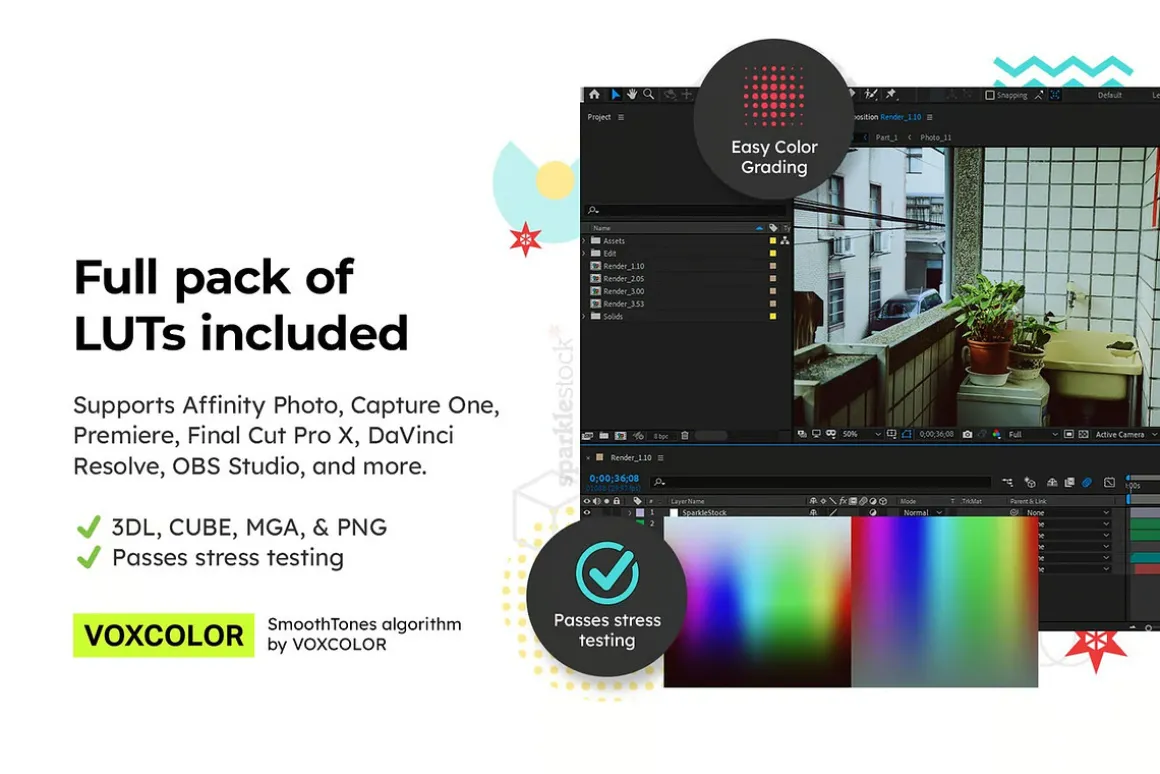The width and height of the screenshot is (1160, 774).
Task: Click the label tag column icon in Project panel
Action: tap(773, 228)
